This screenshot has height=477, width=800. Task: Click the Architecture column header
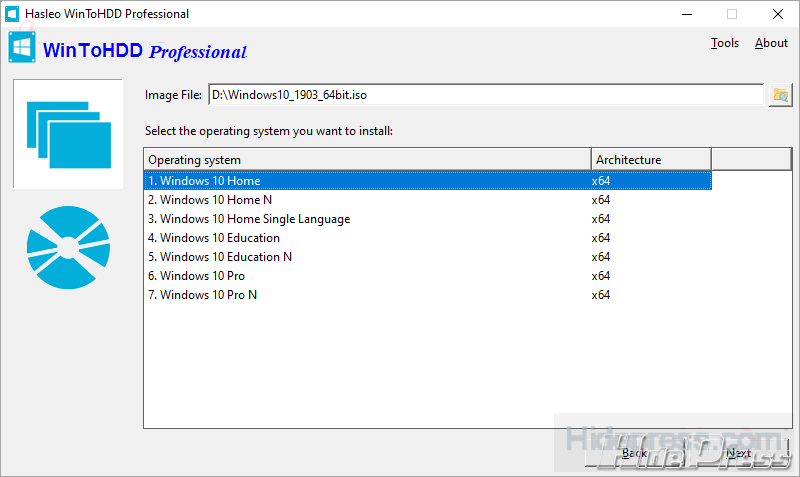(650, 160)
